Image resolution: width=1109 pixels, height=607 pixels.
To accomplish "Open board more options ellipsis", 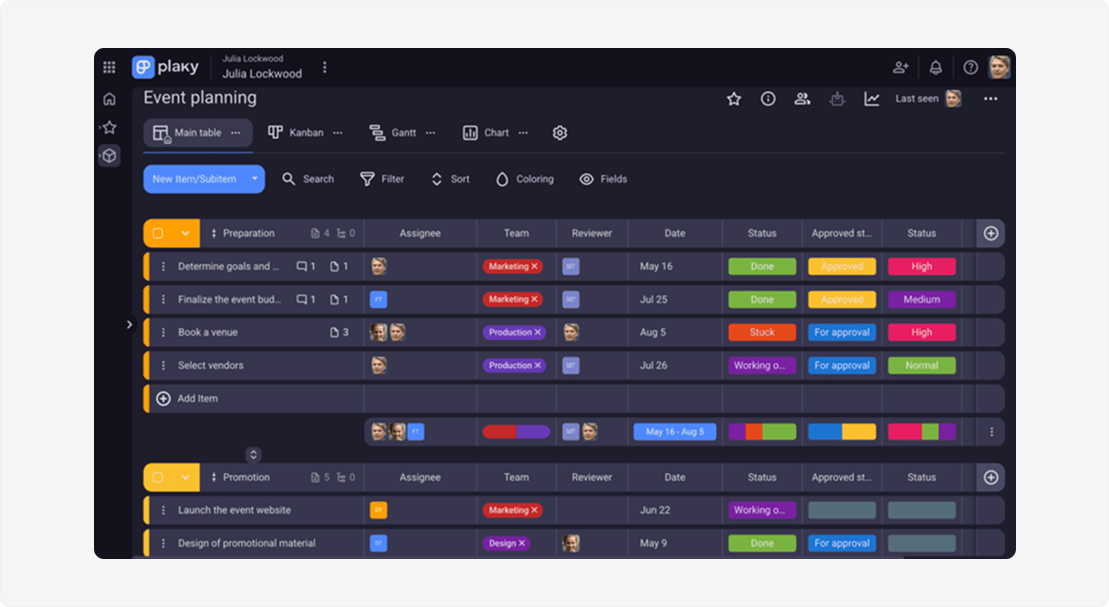I will coord(990,99).
